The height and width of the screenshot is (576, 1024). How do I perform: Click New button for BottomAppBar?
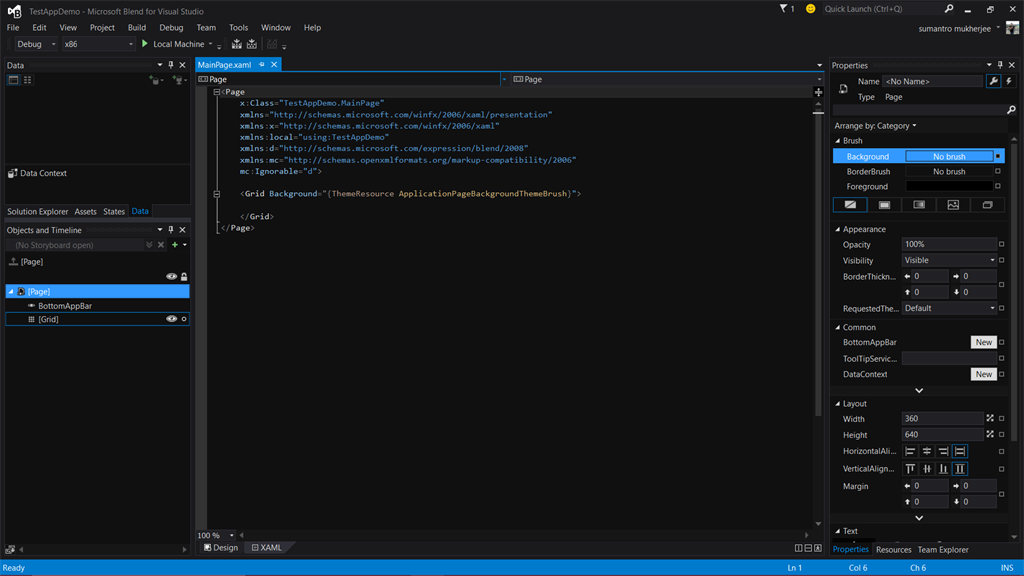click(x=983, y=342)
